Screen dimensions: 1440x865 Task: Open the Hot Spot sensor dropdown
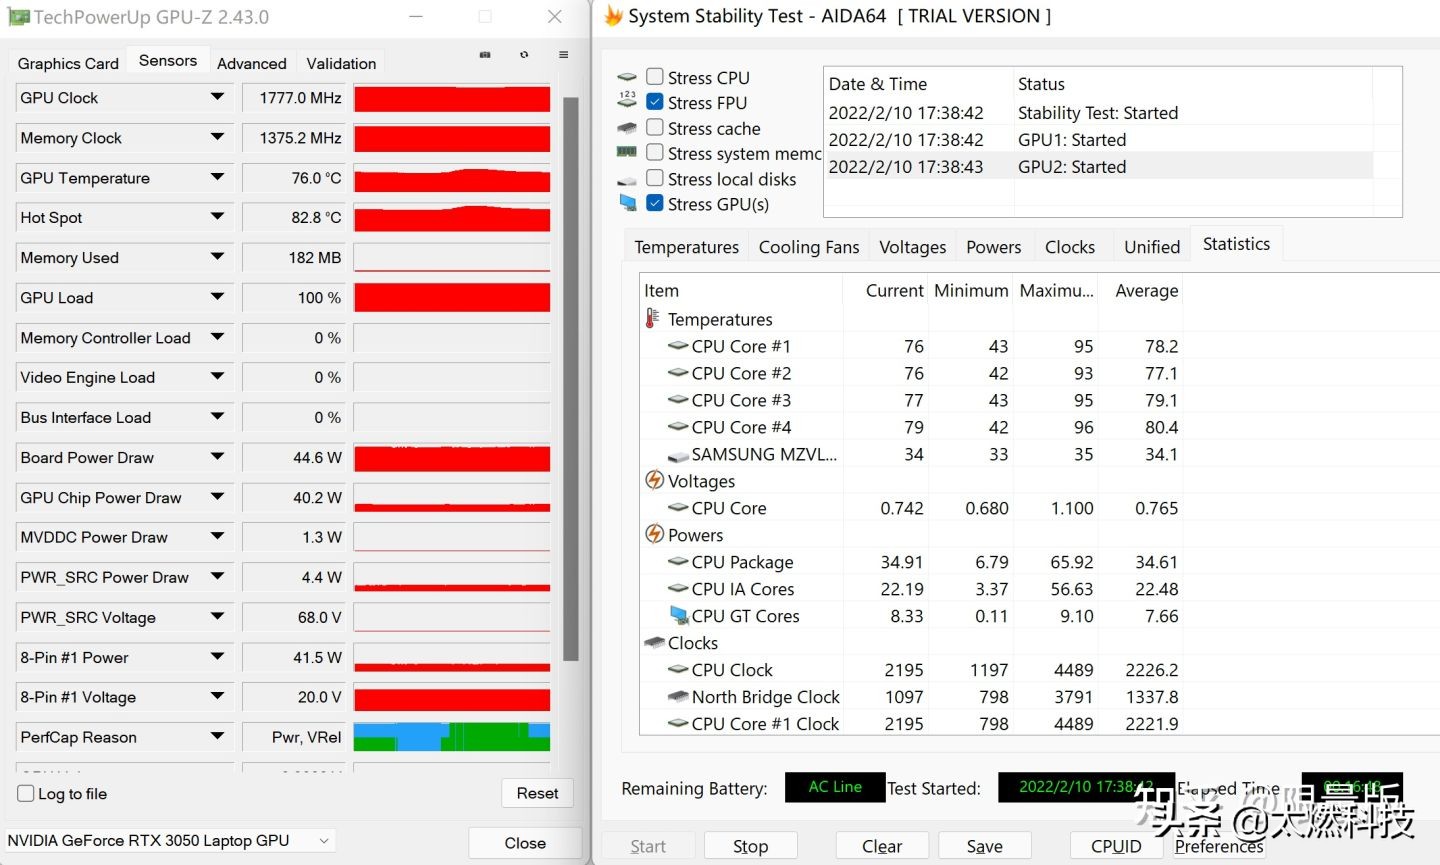217,217
